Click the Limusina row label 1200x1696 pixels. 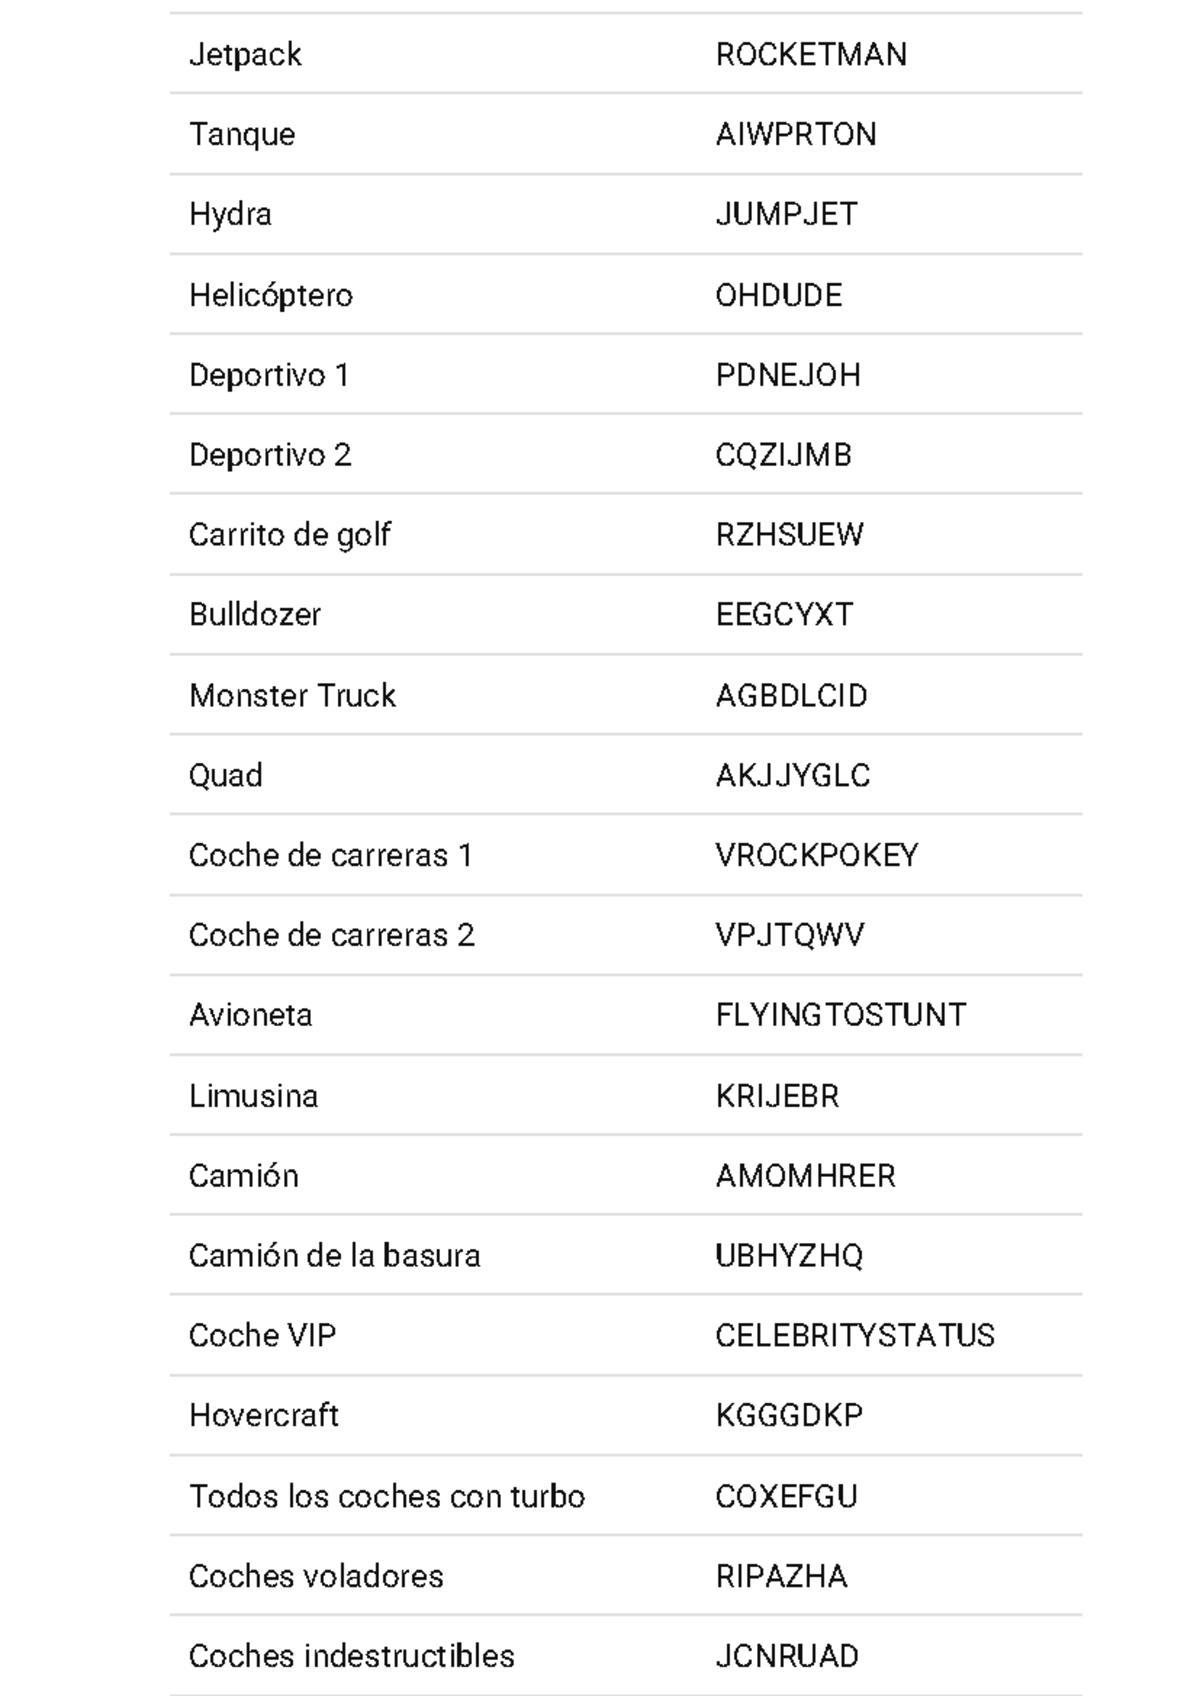coord(254,1096)
